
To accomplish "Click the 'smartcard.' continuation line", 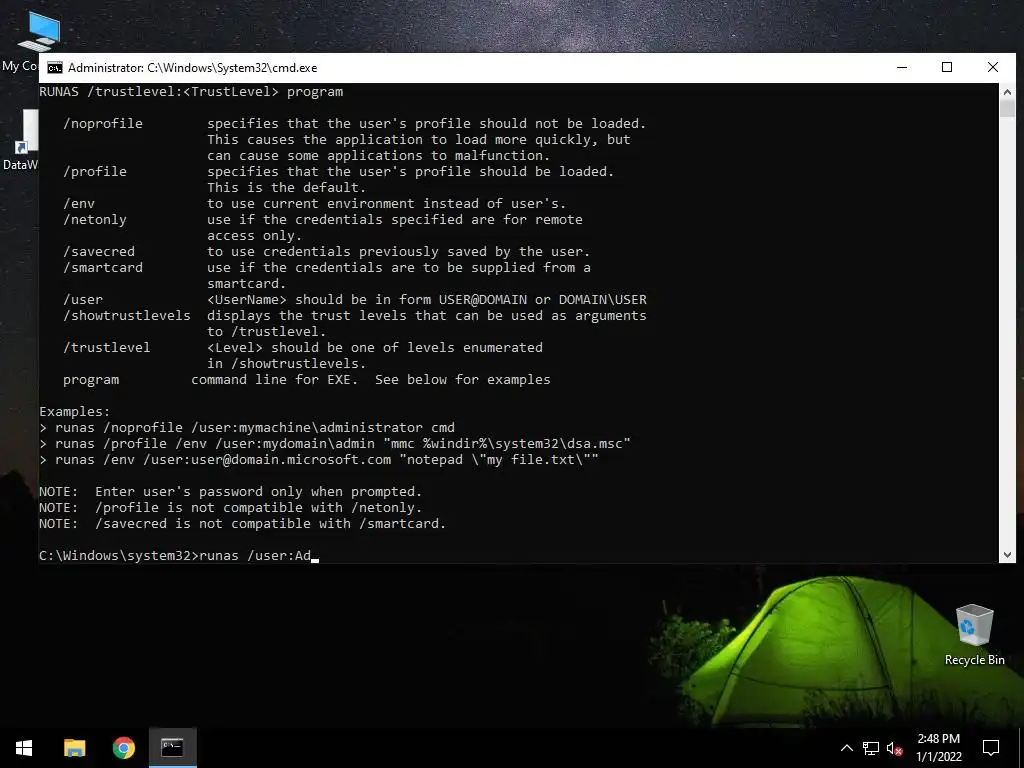I will point(247,283).
